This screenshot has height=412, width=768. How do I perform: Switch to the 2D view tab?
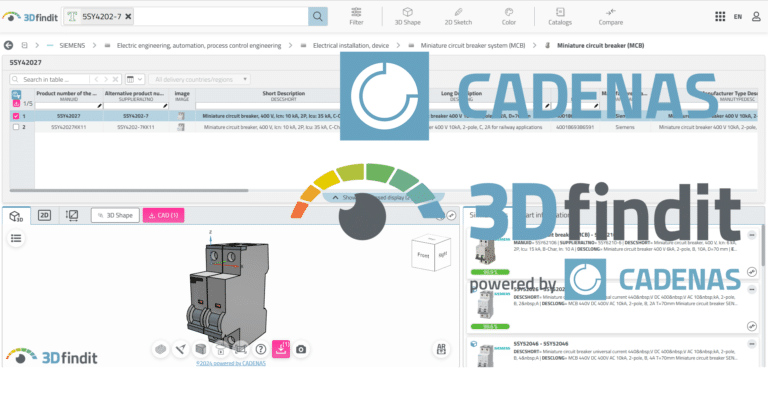(x=44, y=215)
